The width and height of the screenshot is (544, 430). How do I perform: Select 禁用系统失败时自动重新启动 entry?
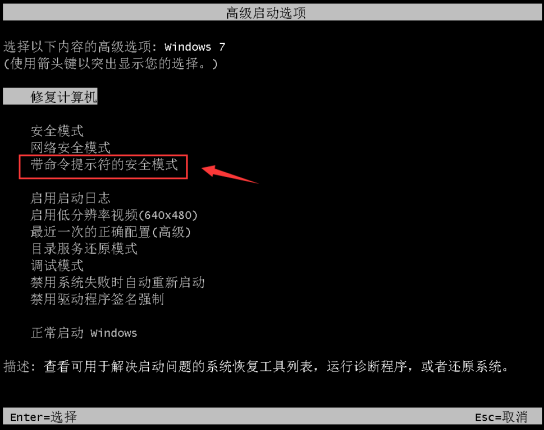click(x=118, y=282)
